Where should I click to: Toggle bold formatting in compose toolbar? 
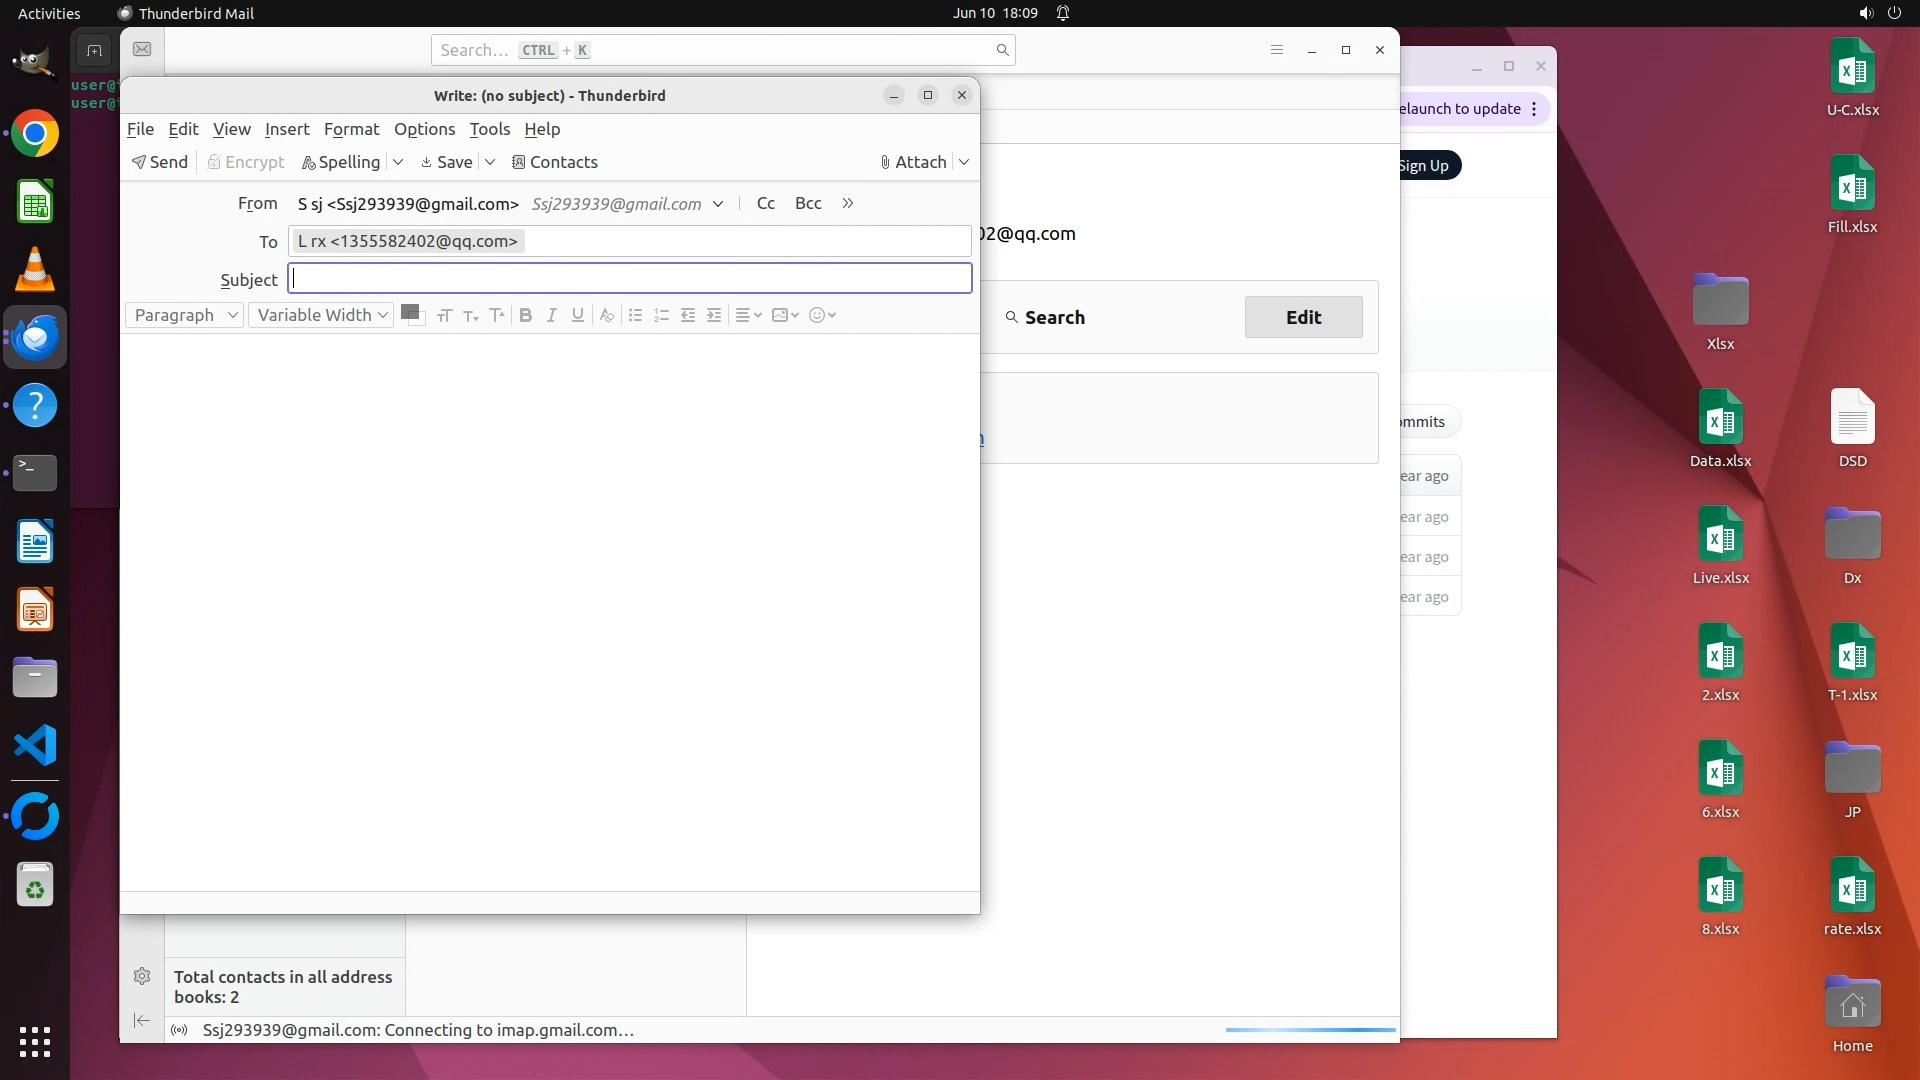tap(525, 315)
